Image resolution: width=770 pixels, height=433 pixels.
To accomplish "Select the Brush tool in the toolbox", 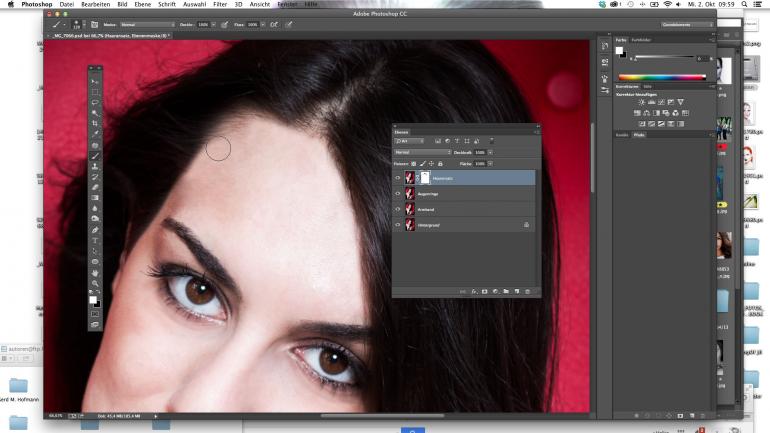I will [x=95, y=156].
